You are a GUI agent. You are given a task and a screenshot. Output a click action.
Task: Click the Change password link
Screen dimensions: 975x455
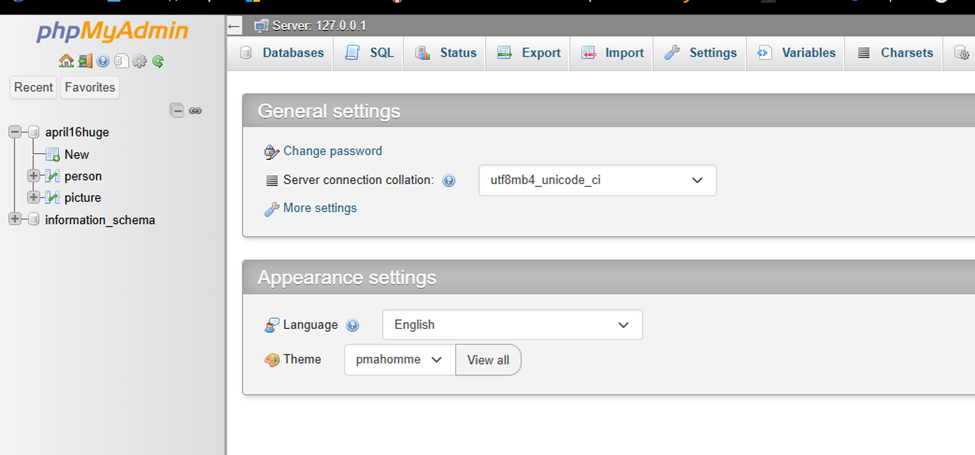click(x=333, y=151)
